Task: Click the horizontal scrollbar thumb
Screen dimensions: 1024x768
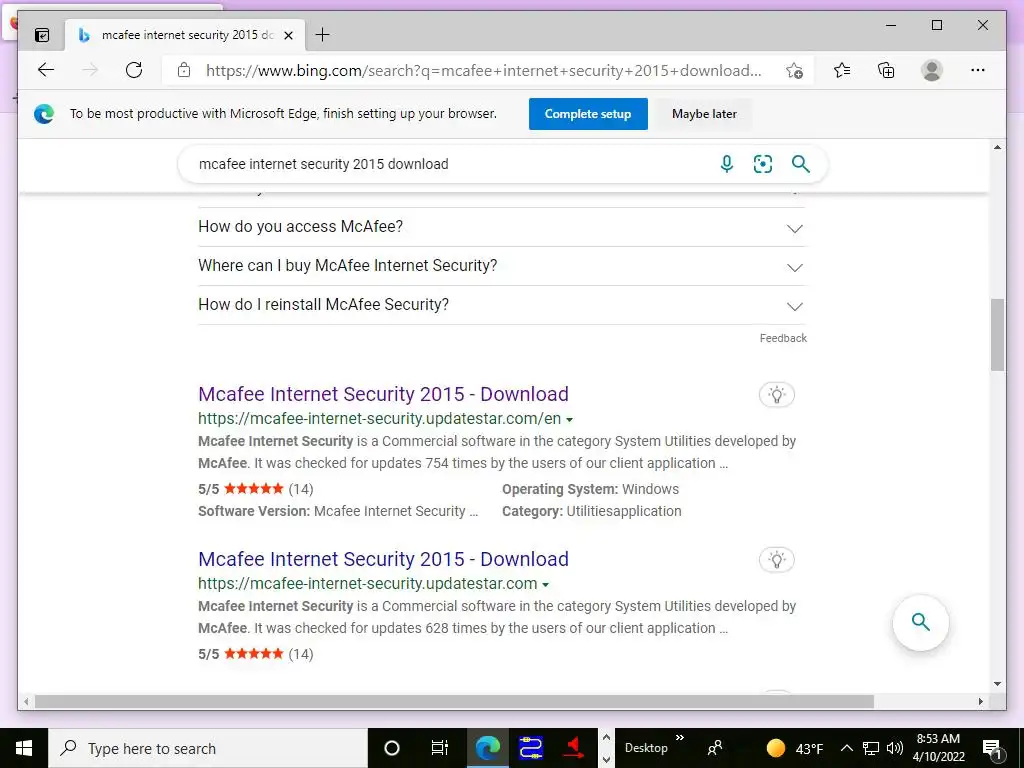Action: [x=454, y=701]
